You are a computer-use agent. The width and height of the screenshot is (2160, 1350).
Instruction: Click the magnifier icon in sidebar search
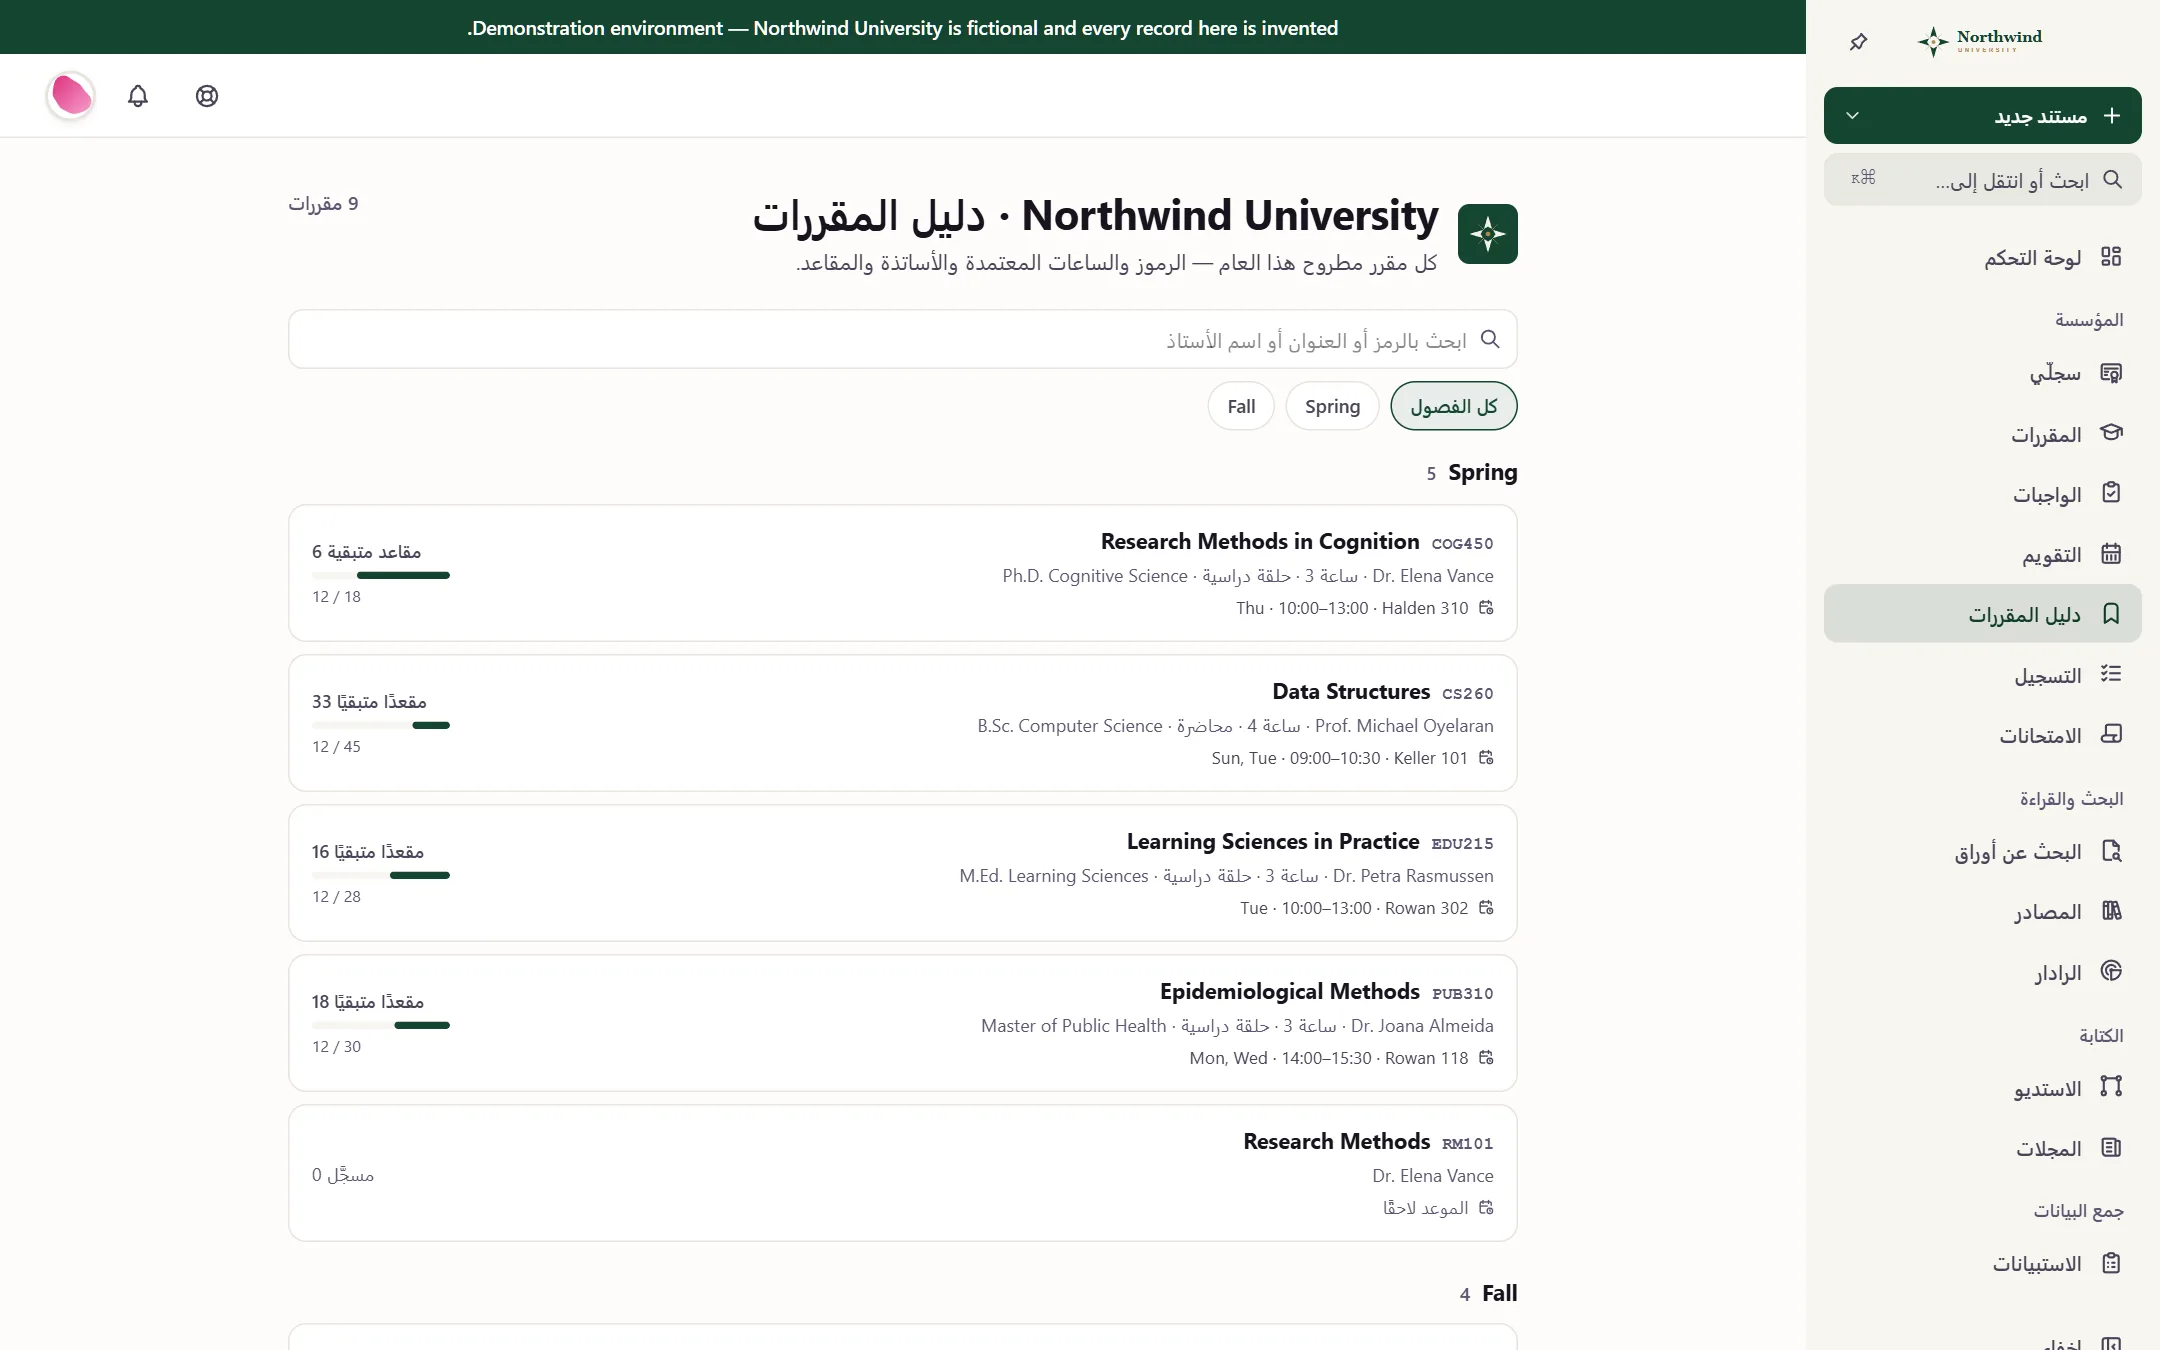point(2112,180)
